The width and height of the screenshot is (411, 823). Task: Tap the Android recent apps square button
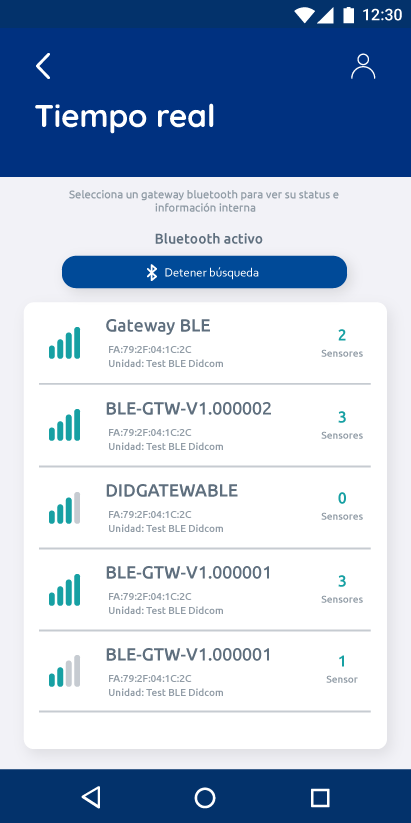[320, 797]
